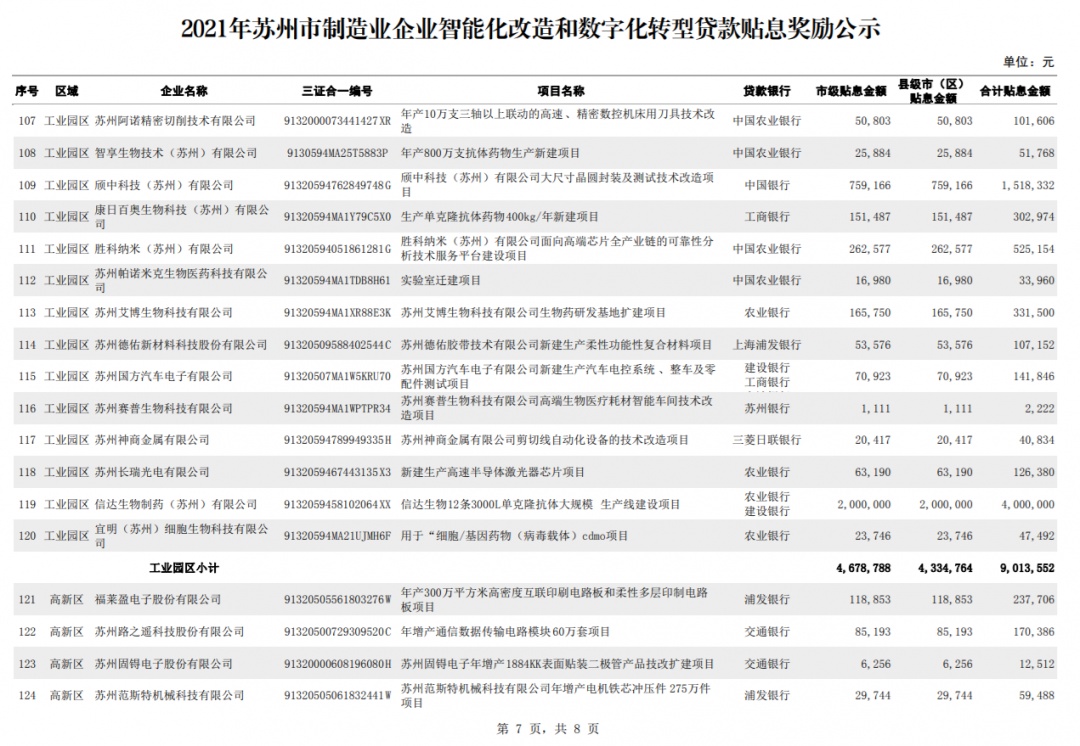Click the page footer 第 7 页, 共 8 页
This screenshot has width=1080, height=746.
548,729
